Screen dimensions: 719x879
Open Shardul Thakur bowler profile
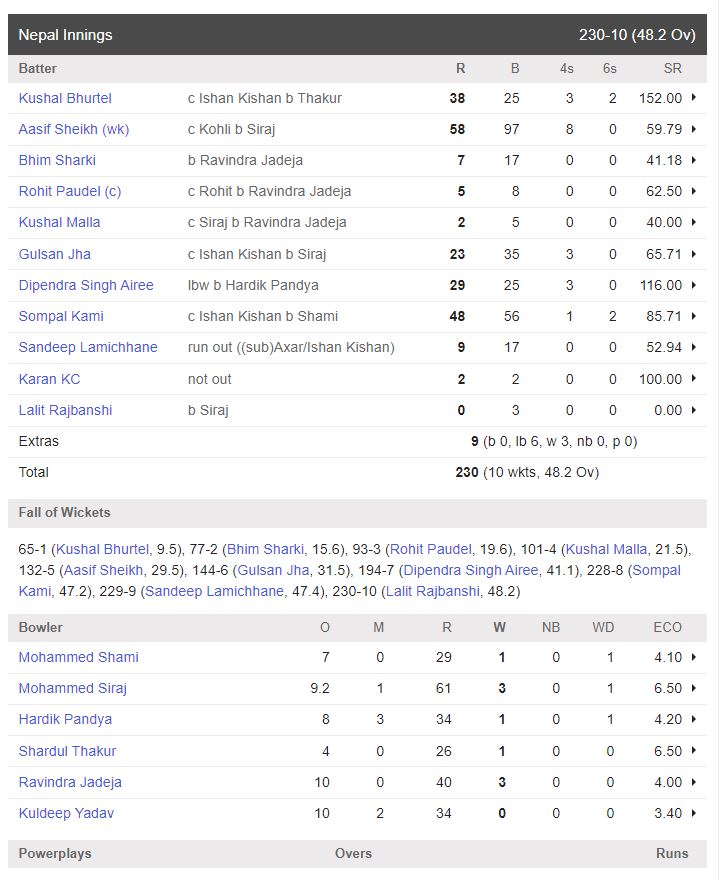pyautogui.click(x=67, y=751)
